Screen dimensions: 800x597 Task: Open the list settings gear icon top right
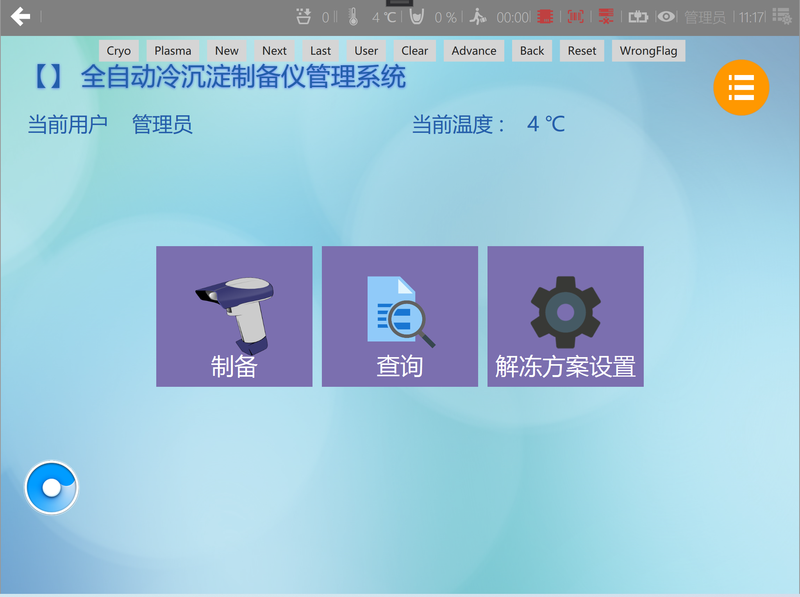(782, 17)
